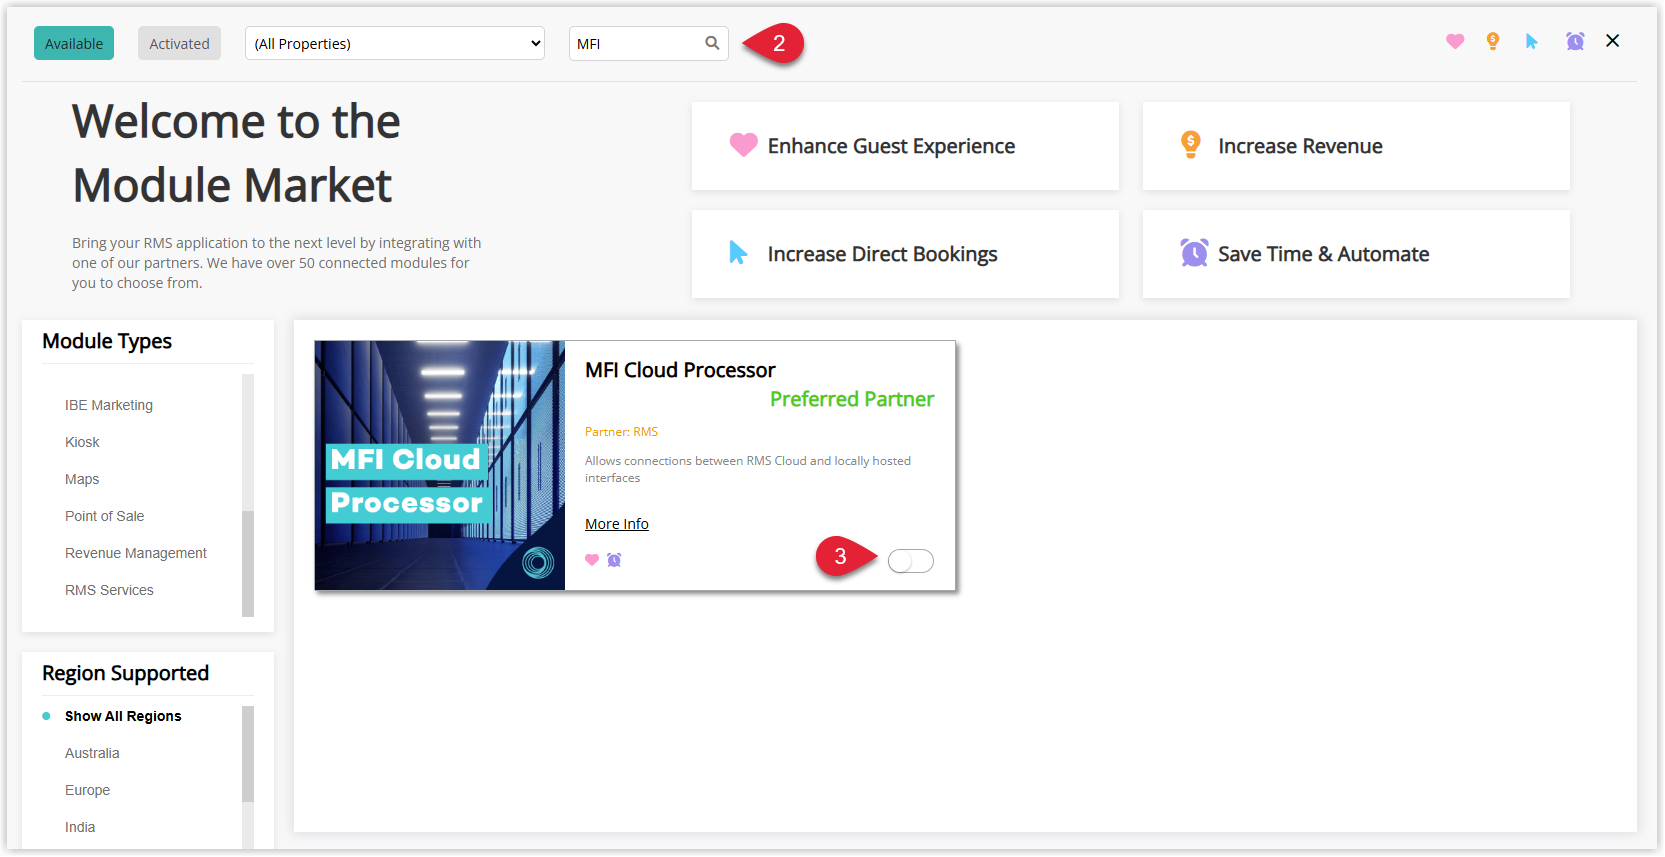Click the heart icon on Enhance Guest Experience
The width and height of the screenshot is (1665, 857).
pyautogui.click(x=743, y=145)
